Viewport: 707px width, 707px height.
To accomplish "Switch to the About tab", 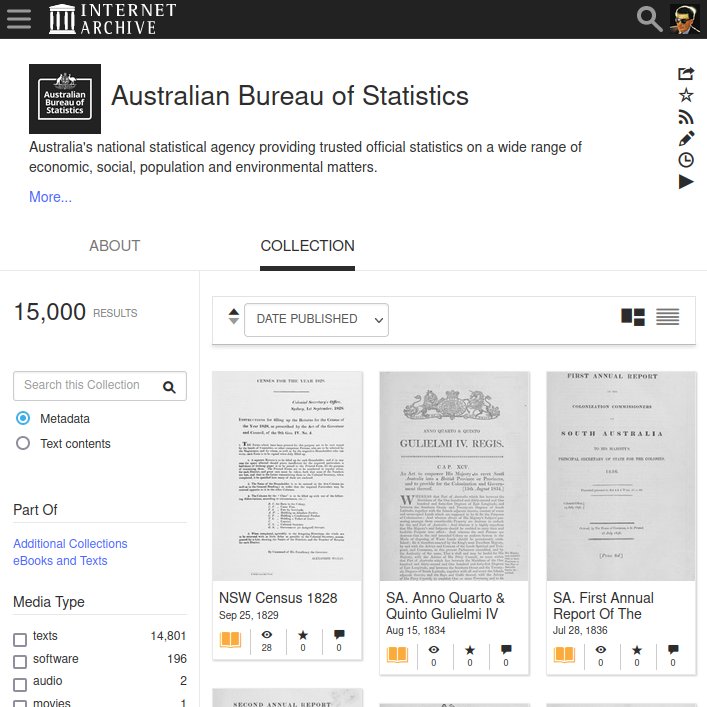I will pos(115,246).
